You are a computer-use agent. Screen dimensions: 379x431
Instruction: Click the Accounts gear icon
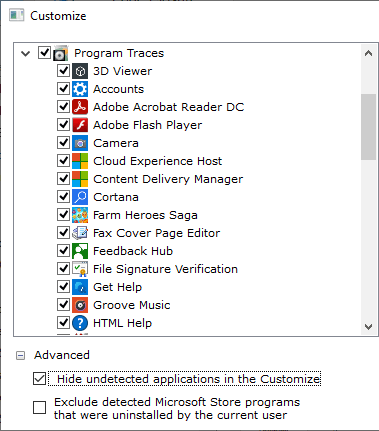coord(80,89)
